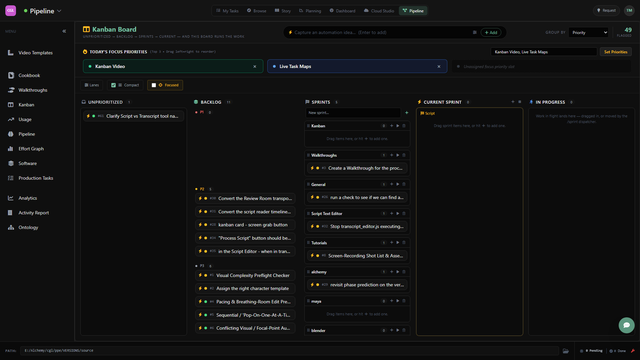Click the Analytics sidebar icon
Screen dimensions: 640x360
(x=11, y=198)
